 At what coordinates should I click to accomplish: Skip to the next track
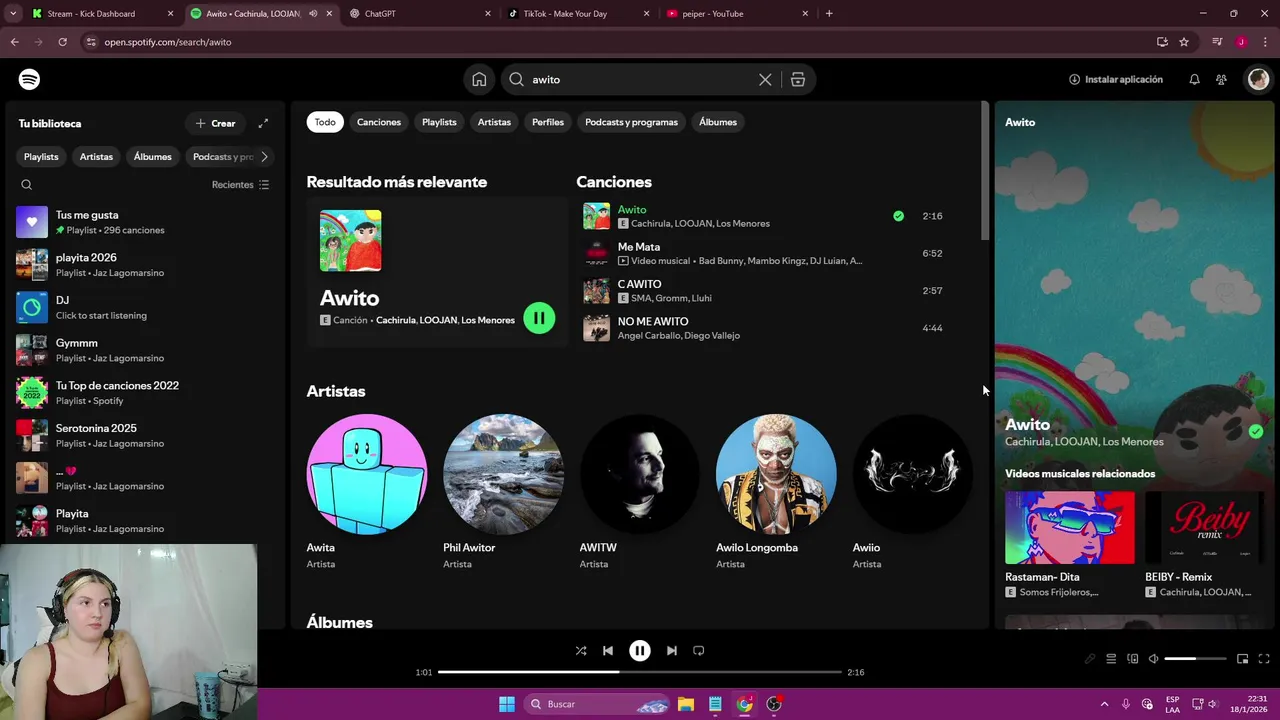672,650
